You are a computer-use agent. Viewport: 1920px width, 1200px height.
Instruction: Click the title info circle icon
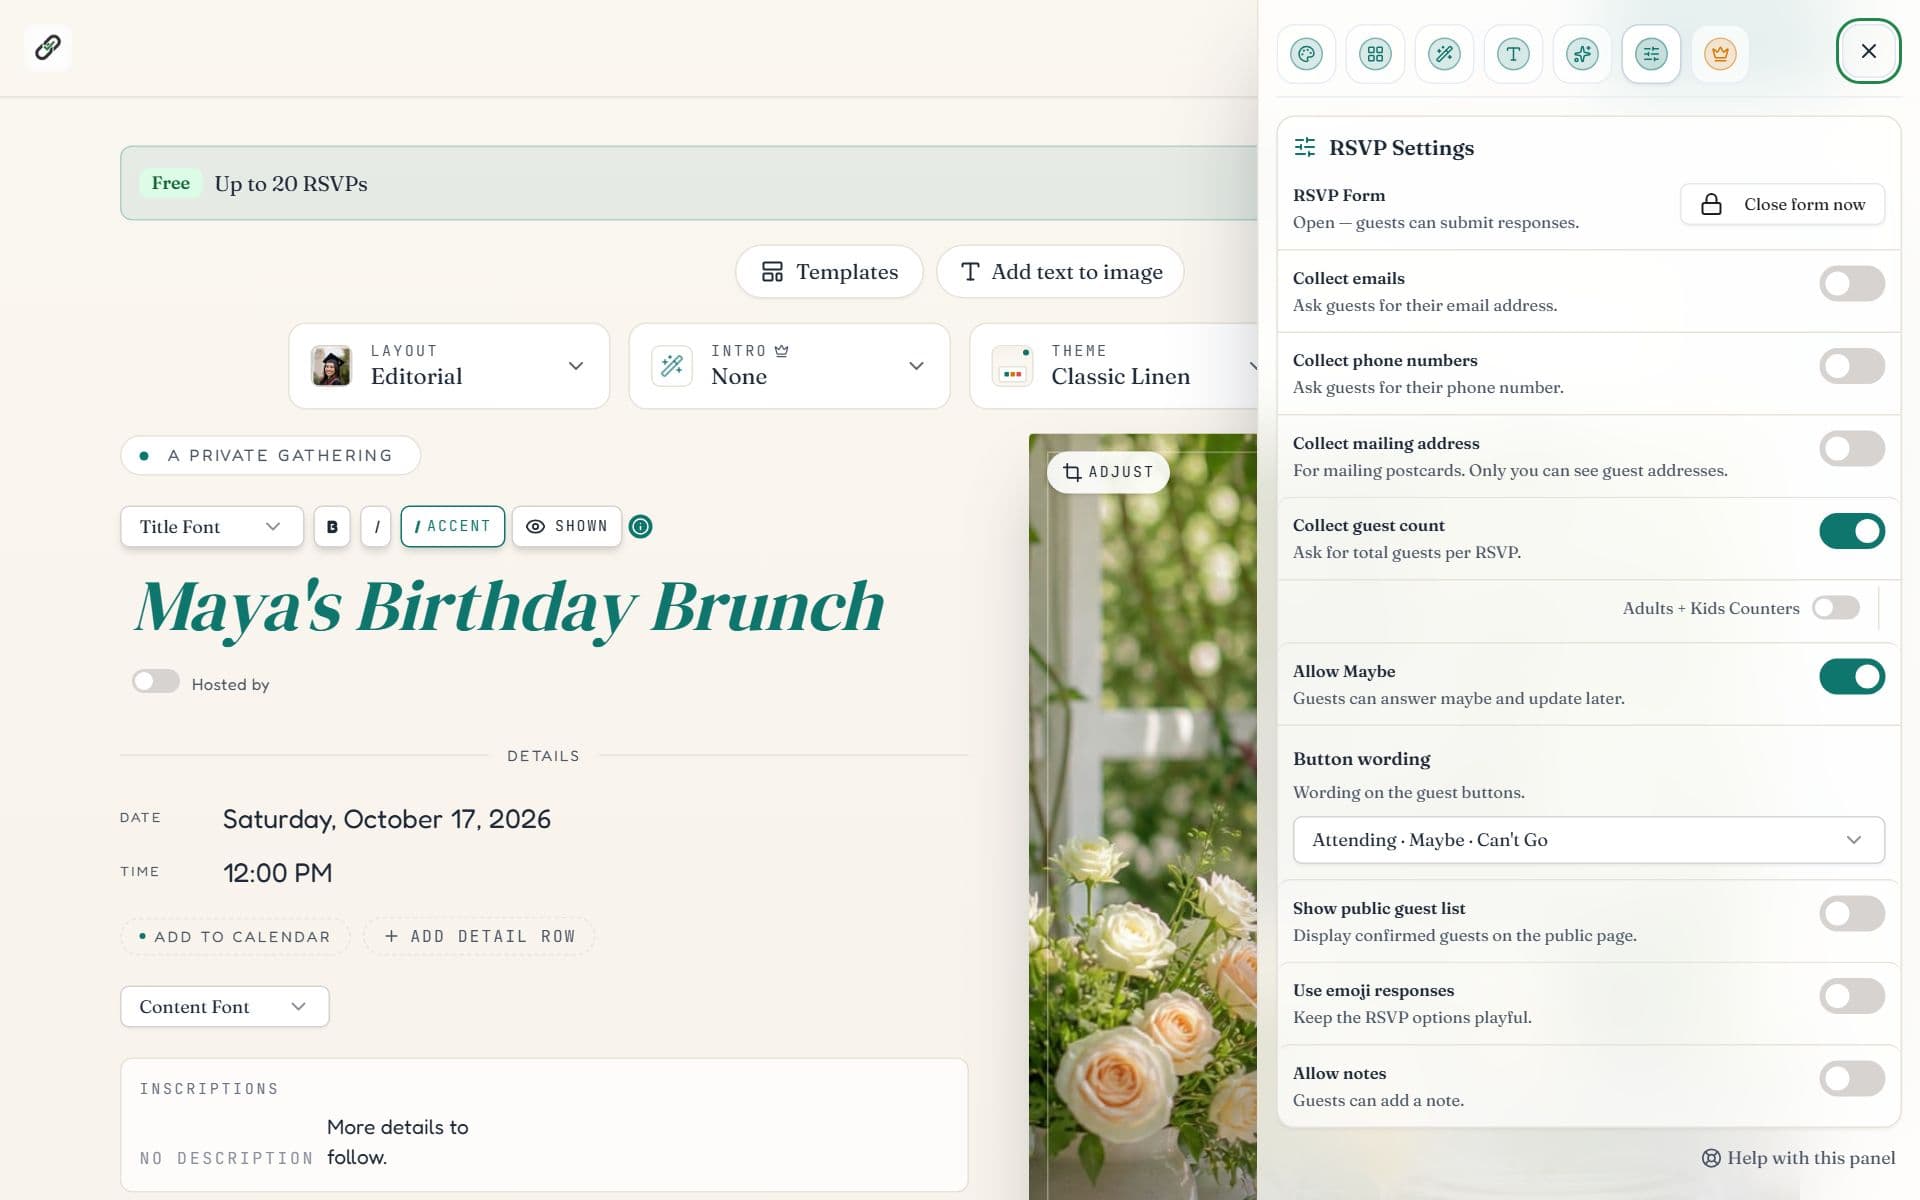(x=641, y=526)
